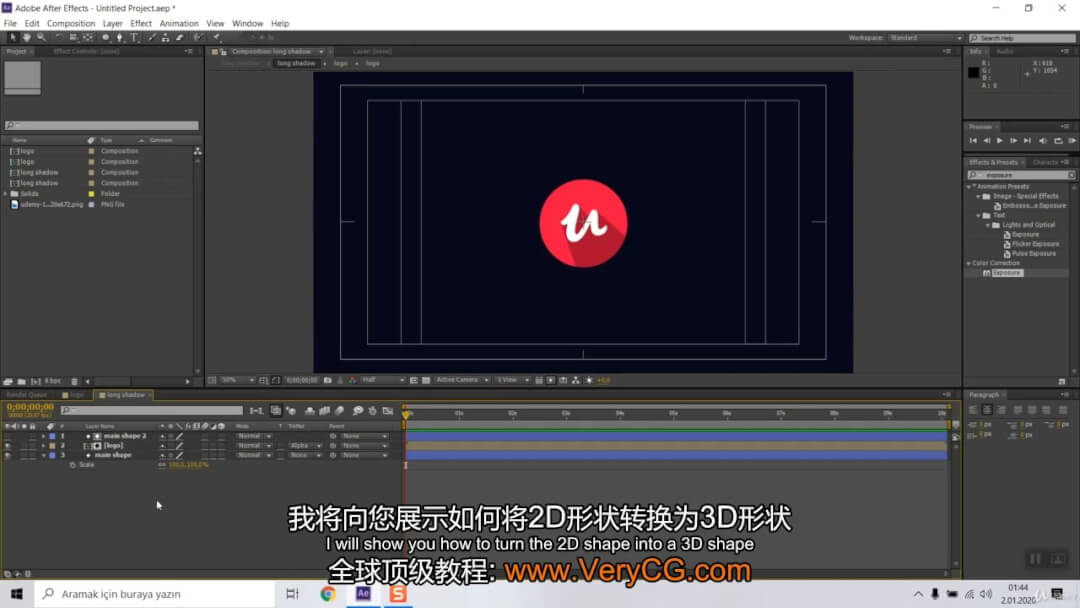Select the Selection arrow tool
Image resolution: width=1080 pixels, height=608 pixels.
(12, 37)
